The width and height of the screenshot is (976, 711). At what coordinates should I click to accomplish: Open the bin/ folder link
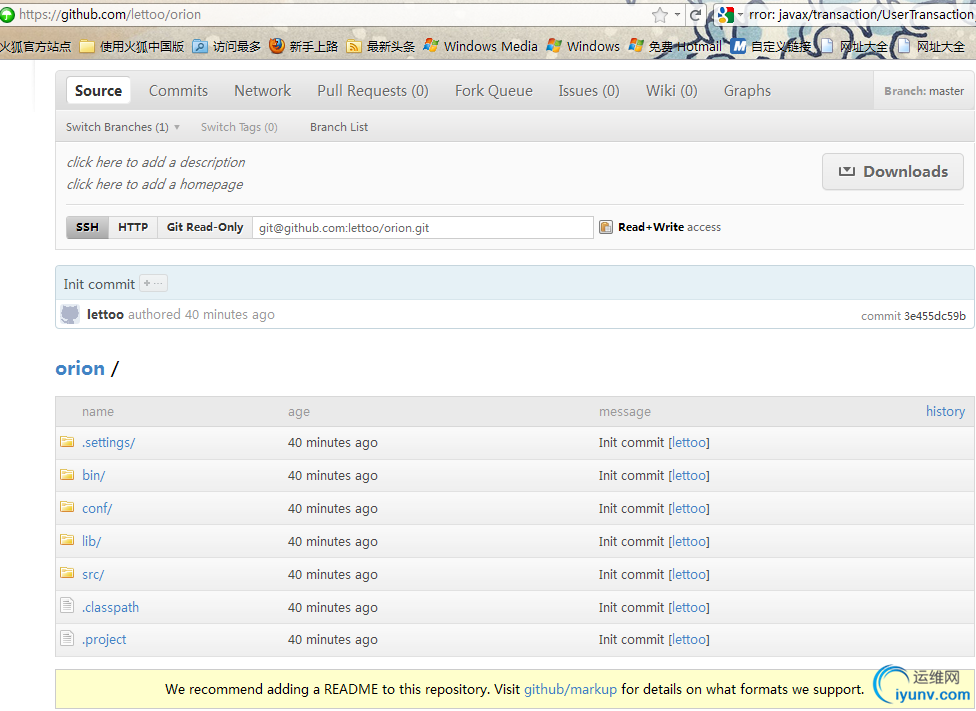coord(93,476)
